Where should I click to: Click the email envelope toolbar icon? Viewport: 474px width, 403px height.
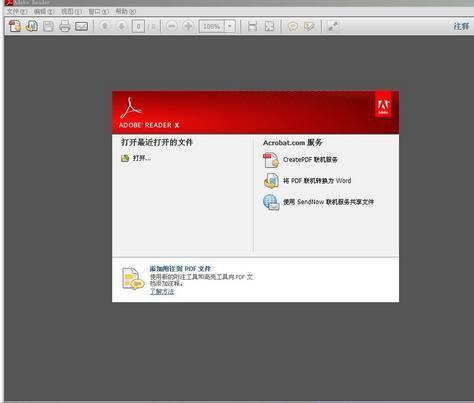(x=82, y=26)
